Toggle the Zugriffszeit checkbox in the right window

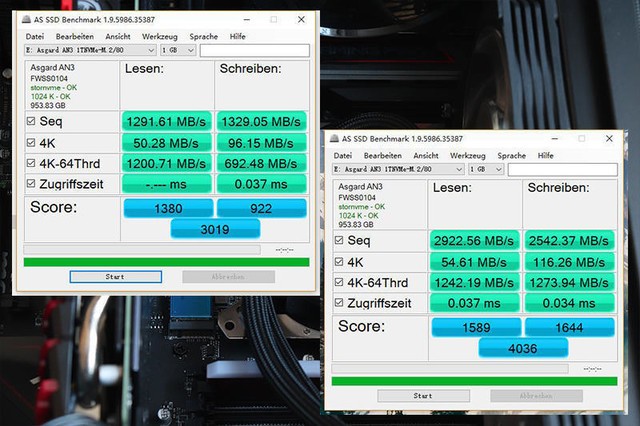pos(339,302)
